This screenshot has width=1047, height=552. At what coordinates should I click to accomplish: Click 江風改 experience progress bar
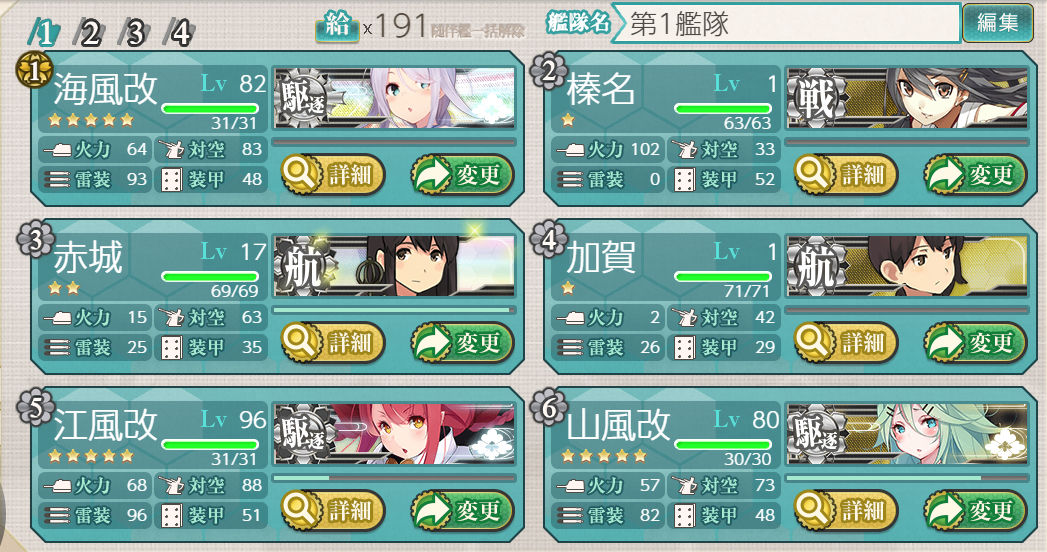point(394,478)
